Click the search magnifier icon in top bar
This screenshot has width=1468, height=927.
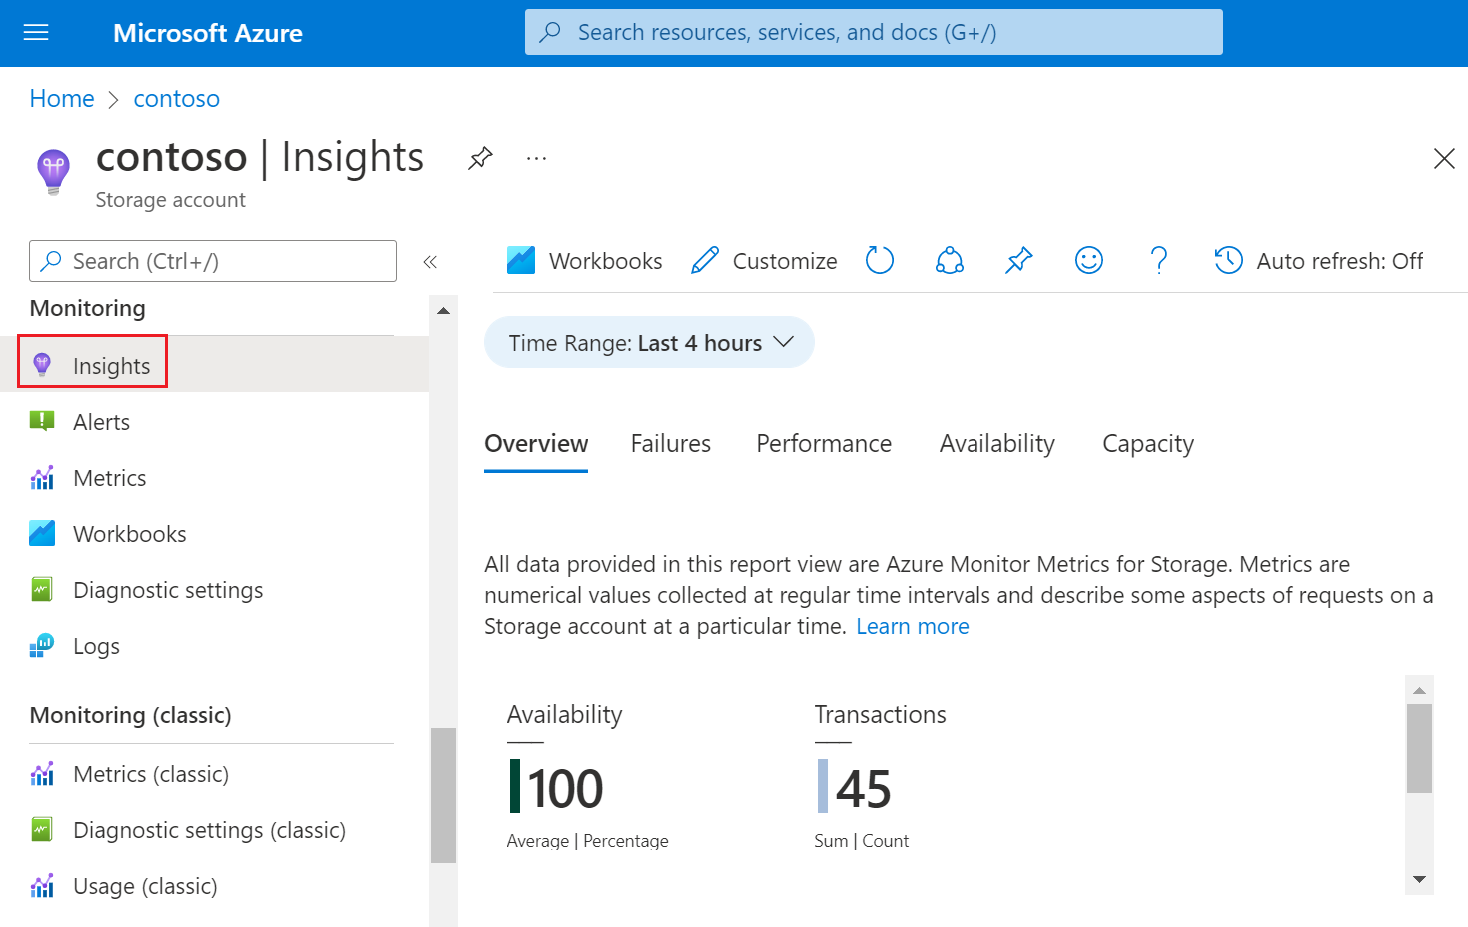550,32
